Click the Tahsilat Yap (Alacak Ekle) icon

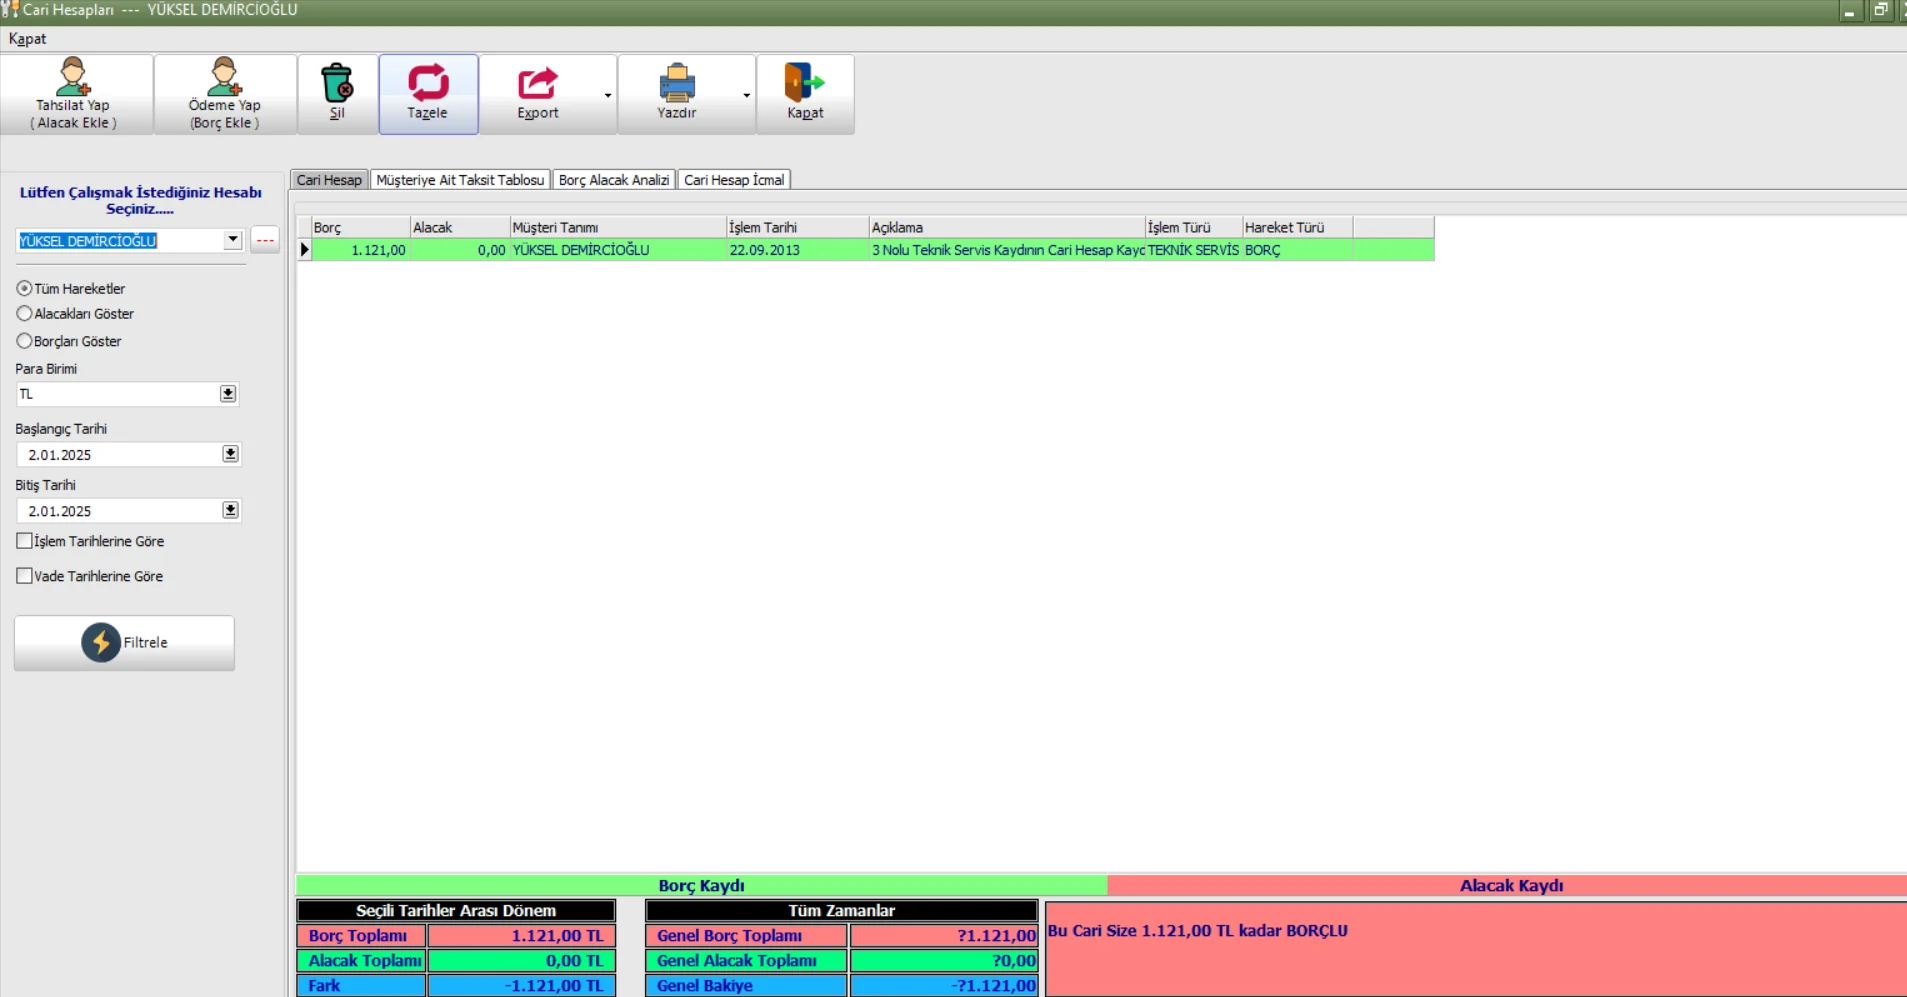(x=73, y=77)
